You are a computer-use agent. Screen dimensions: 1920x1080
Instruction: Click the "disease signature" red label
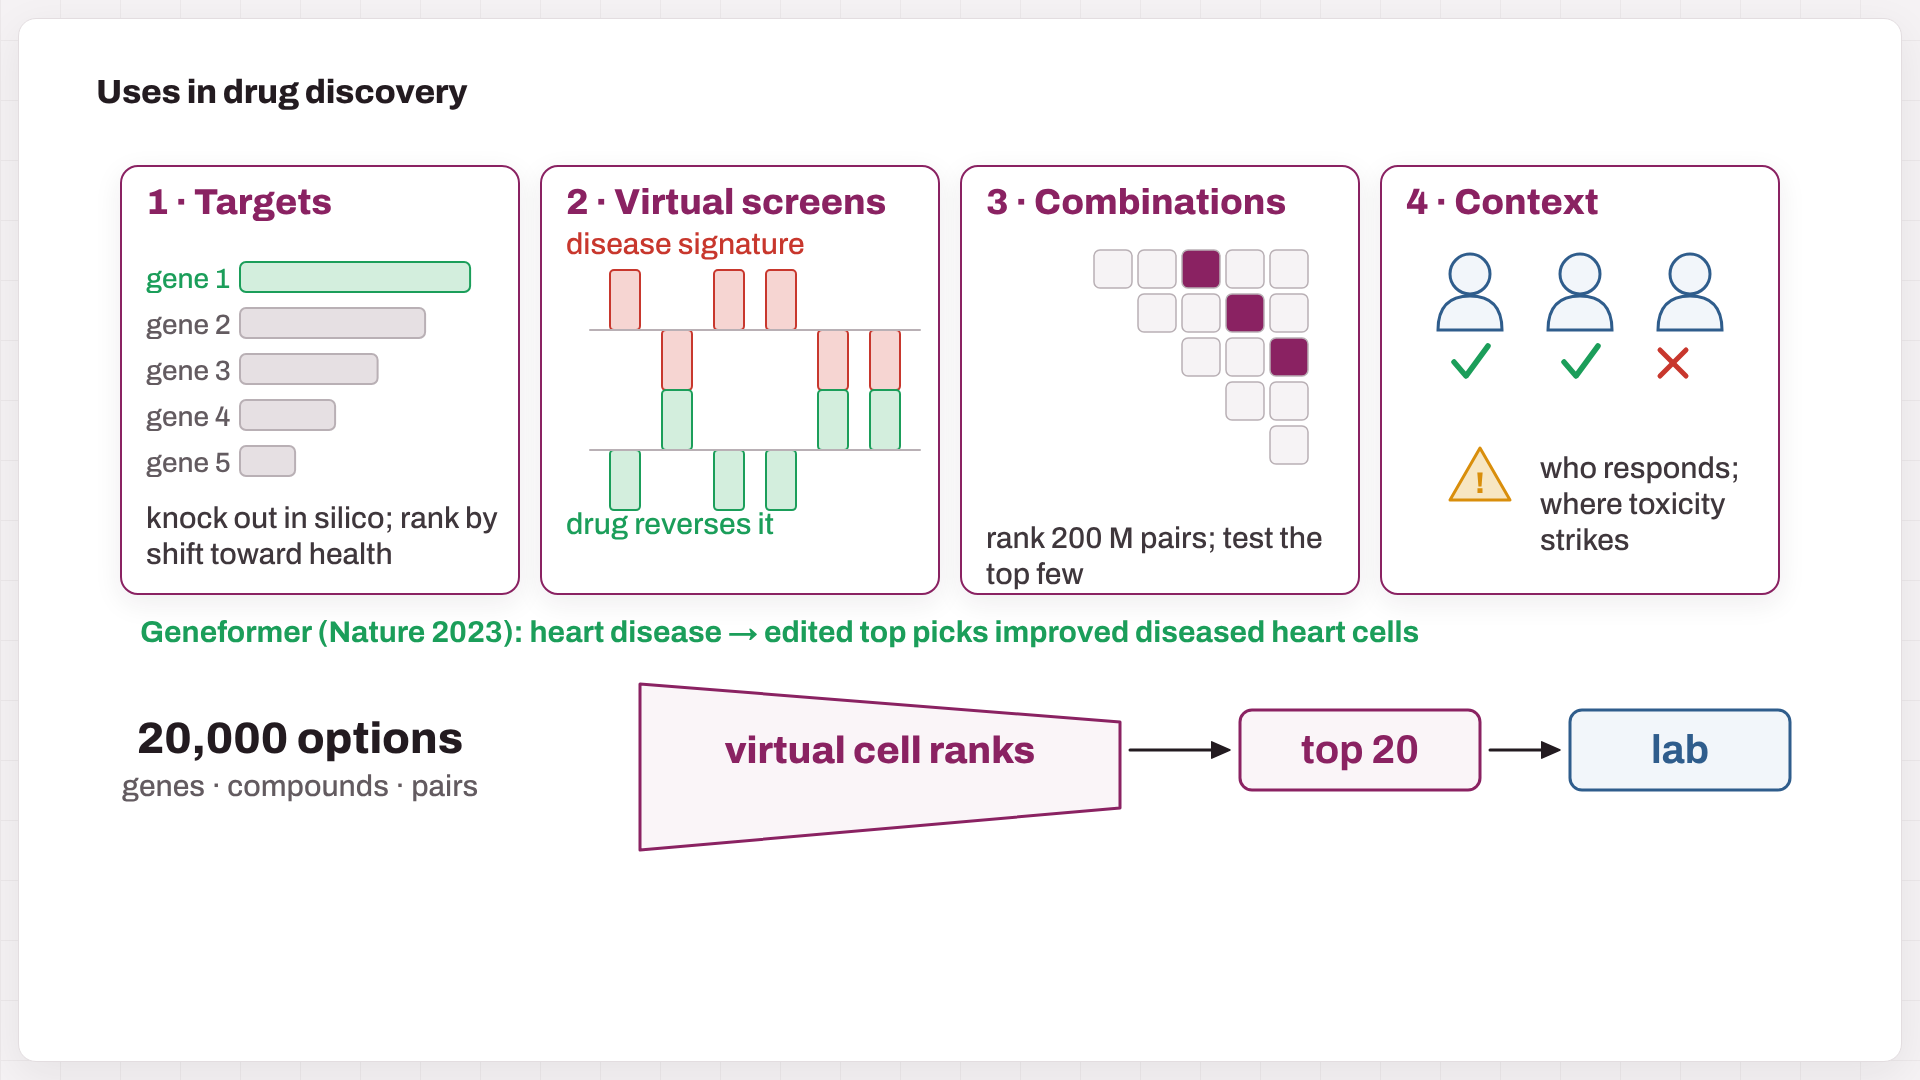pyautogui.click(x=685, y=244)
